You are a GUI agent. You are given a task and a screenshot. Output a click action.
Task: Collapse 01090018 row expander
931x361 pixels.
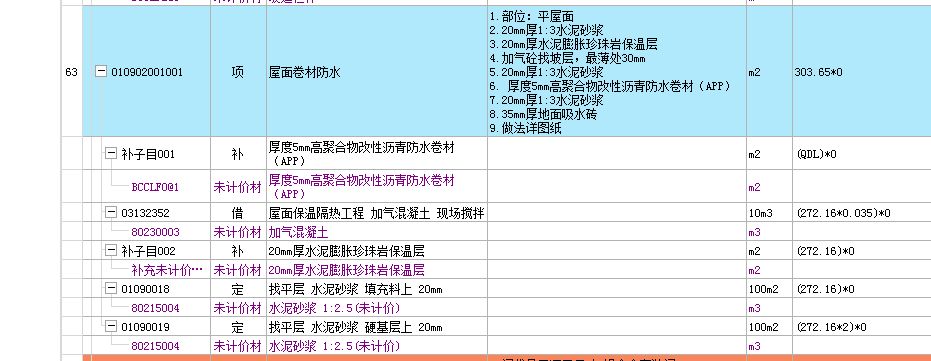111,289
